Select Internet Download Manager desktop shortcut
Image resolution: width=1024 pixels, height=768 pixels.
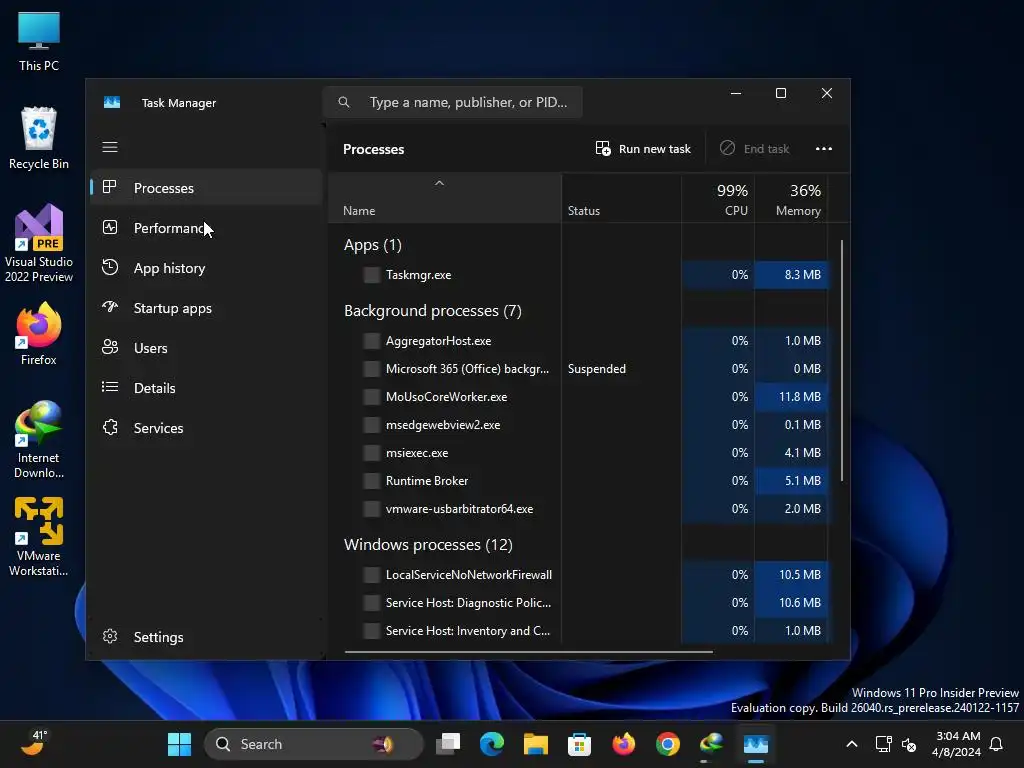[39, 440]
